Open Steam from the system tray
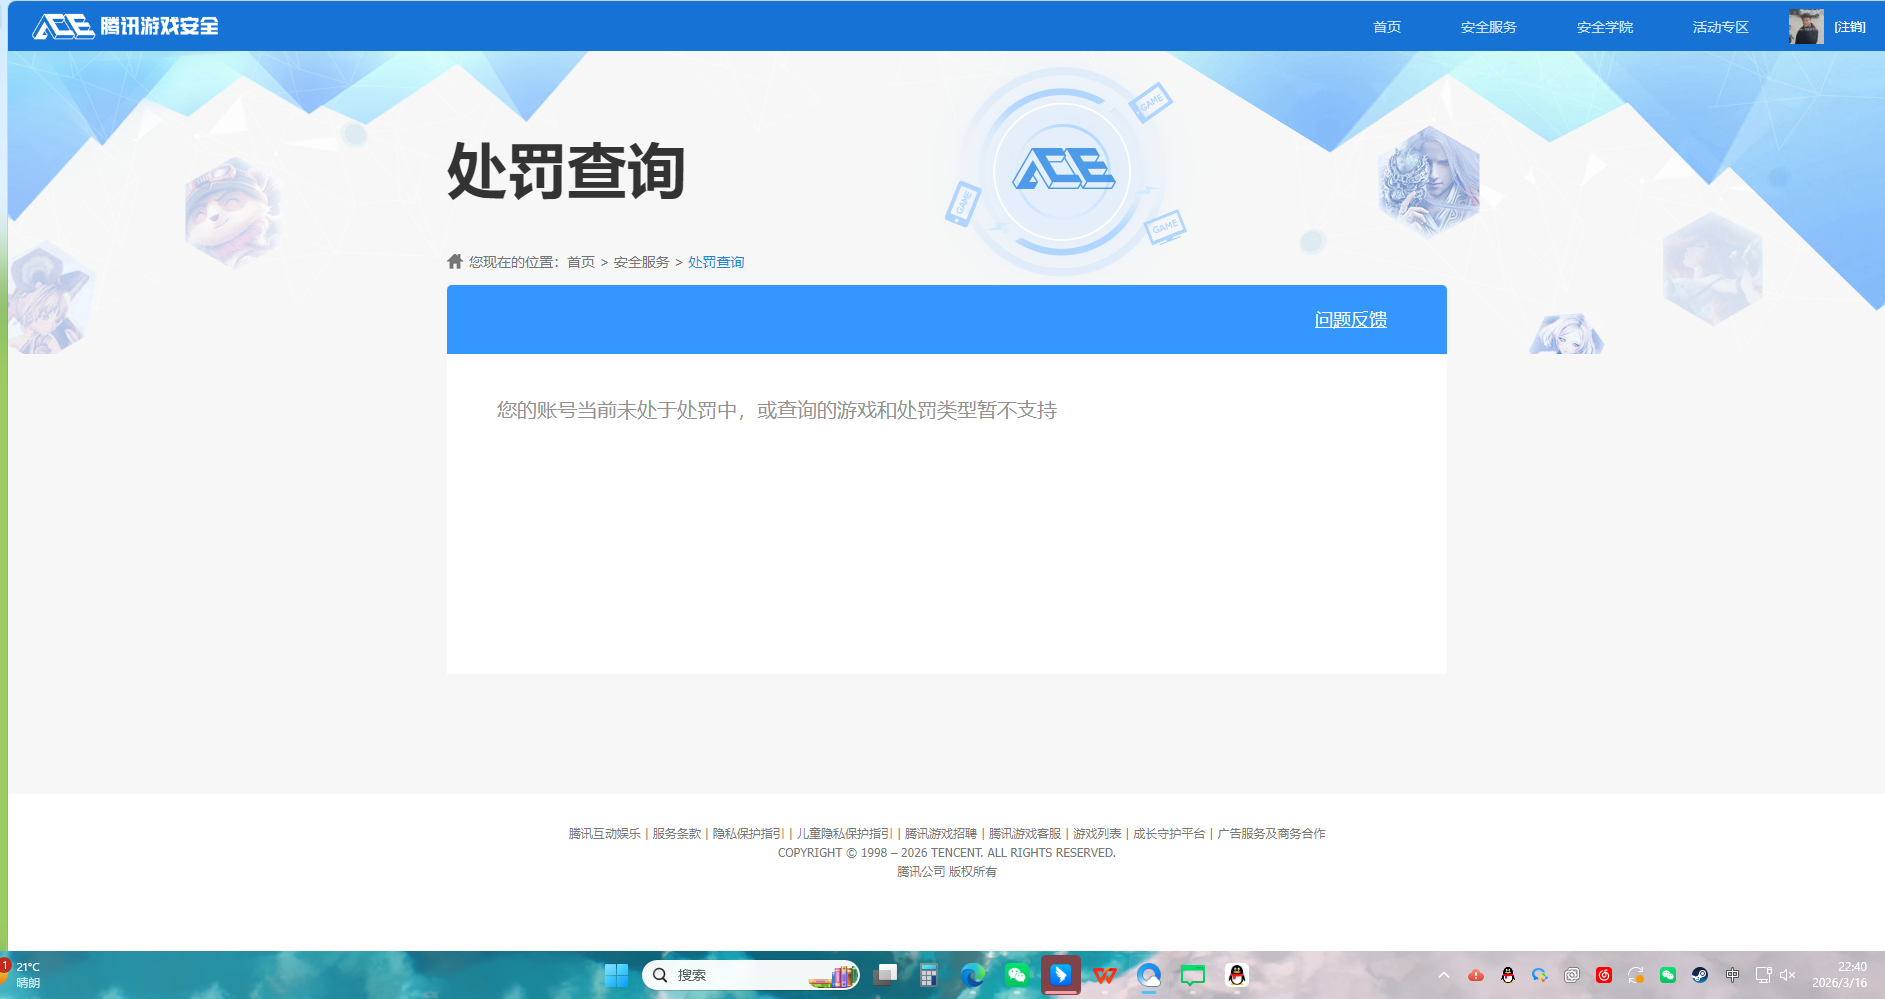Screen dimensions: 1885x999 pyautogui.click(x=1701, y=975)
